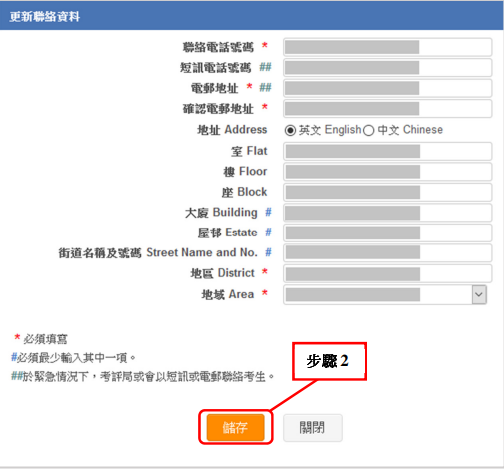
Task: Click the orange 儲存 save button
Action: [235, 427]
